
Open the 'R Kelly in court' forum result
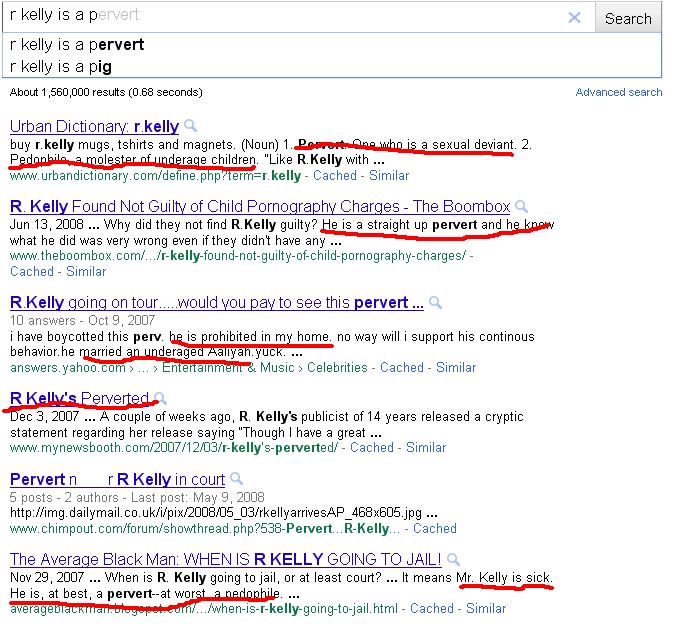pyautogui.click(x=117, y=479)
